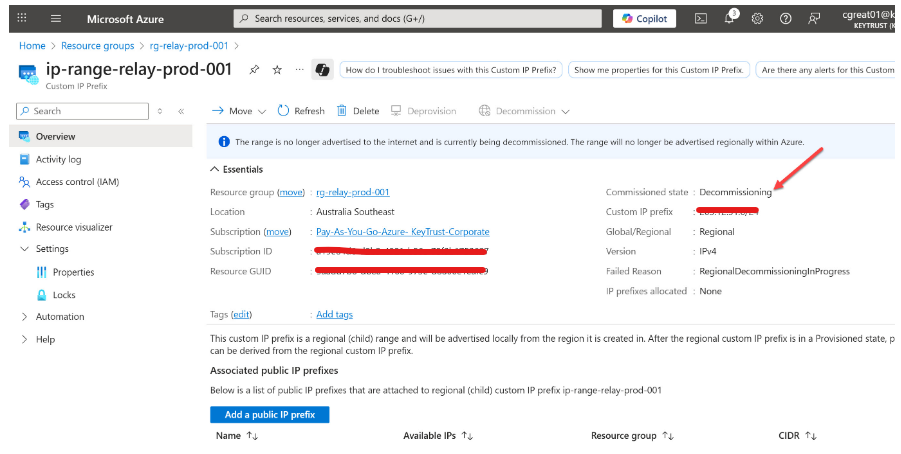Open portal settings gear
Image resolution: width=901 pixels, height=454 pixels.
pos(757,18)
